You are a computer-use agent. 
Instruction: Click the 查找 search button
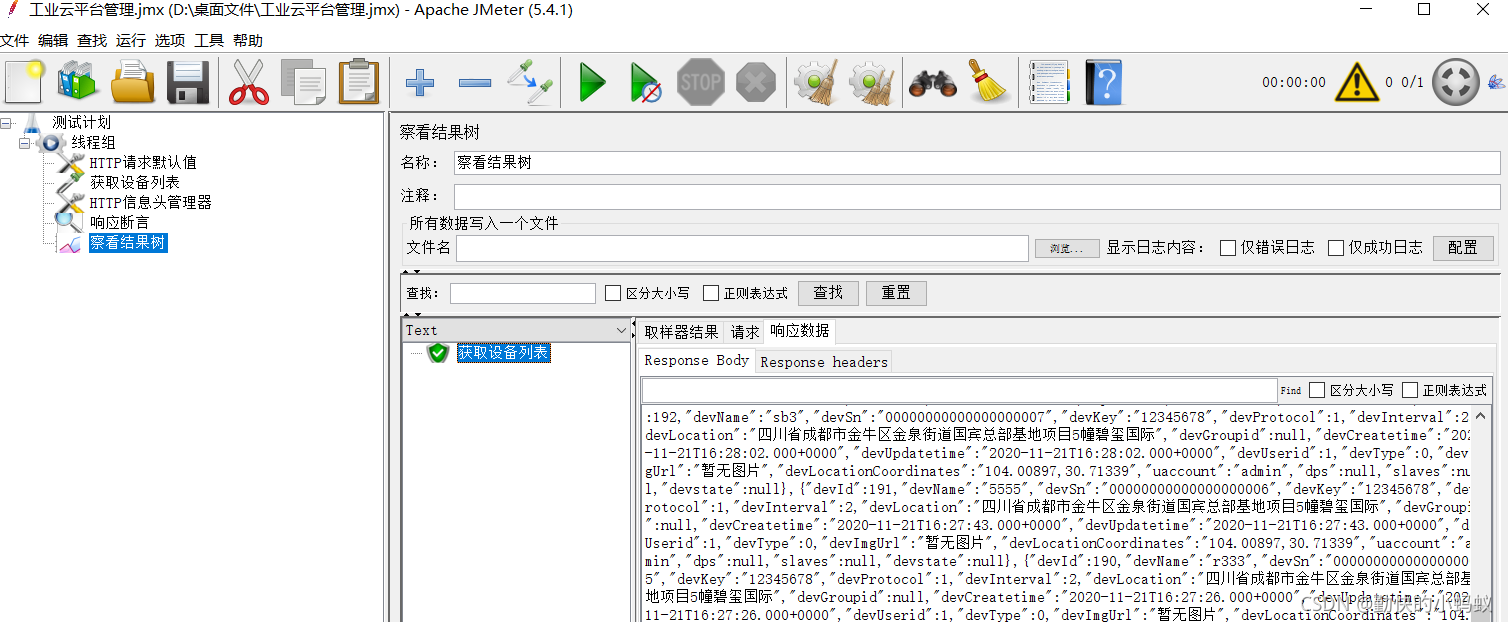pos(828,293)
